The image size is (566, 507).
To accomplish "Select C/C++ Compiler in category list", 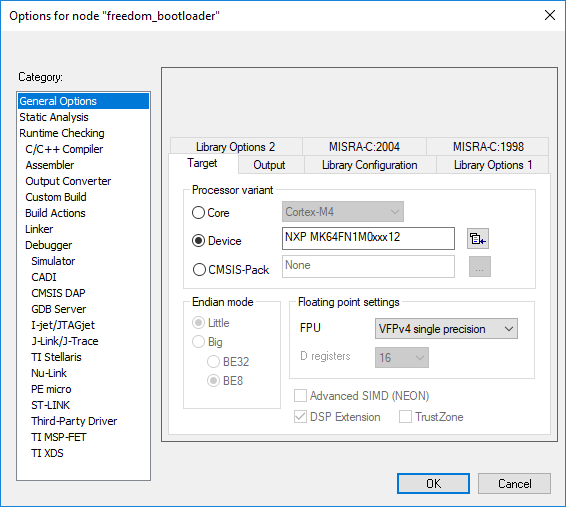I will coord(64,149).
